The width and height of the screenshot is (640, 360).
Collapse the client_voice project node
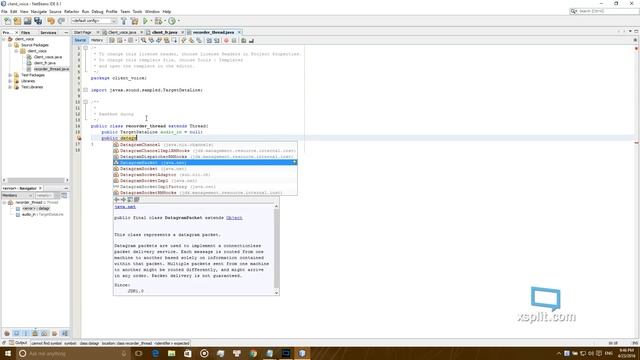[x=4, y=39]
